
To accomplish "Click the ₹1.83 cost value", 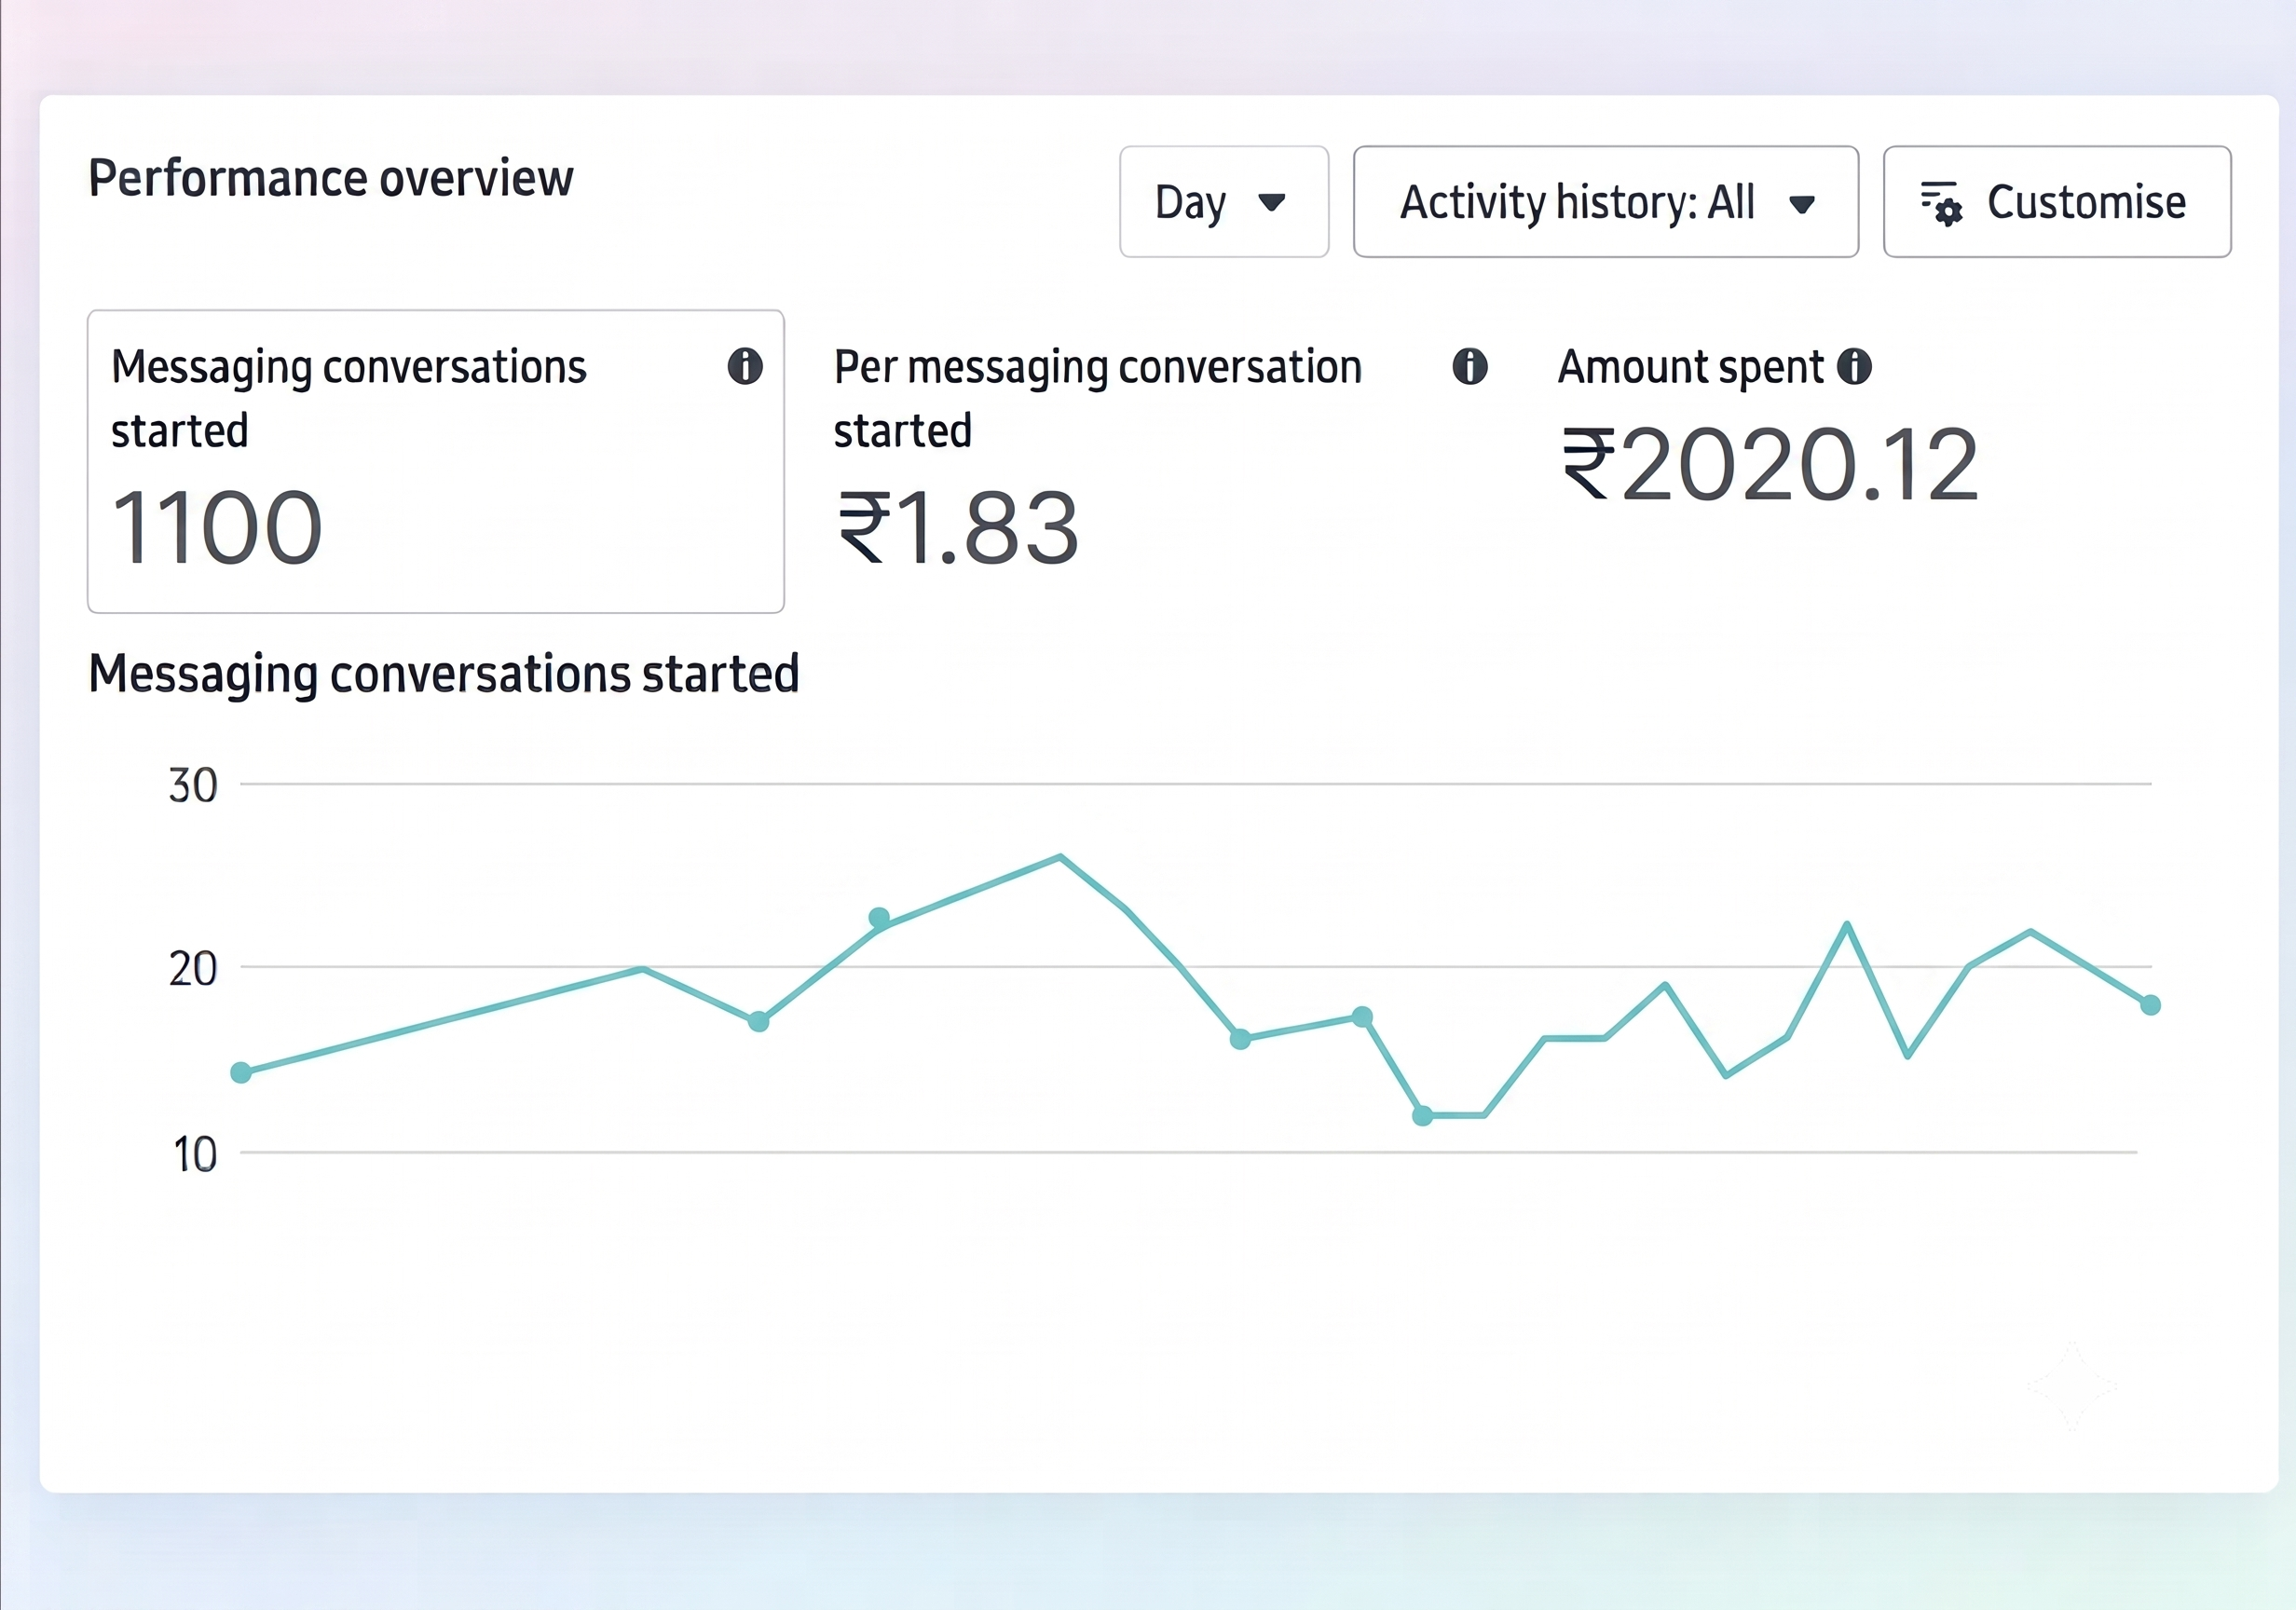I will click(958, 527).
